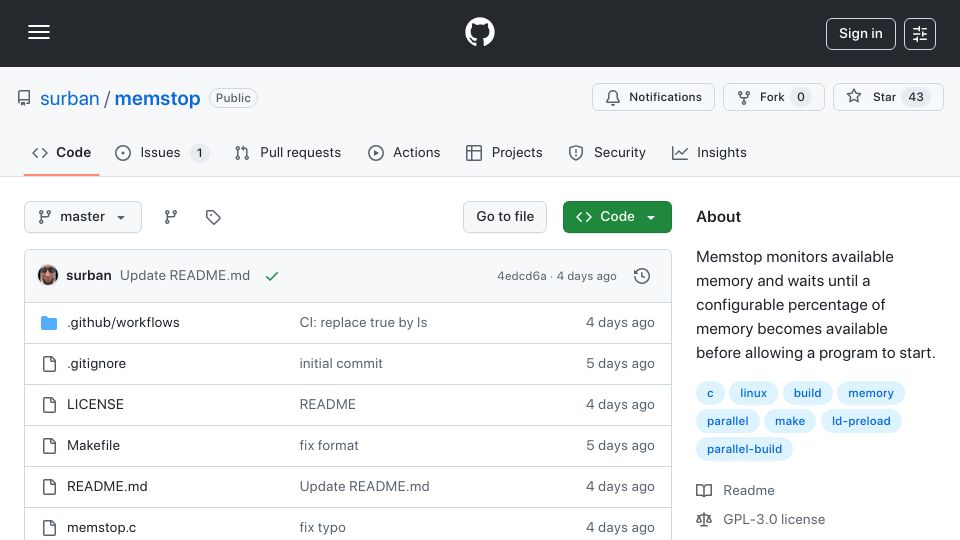Open the latest commit message Update README.md
The width and height of the screenshot is (960, 540).
tap(185, 276)
